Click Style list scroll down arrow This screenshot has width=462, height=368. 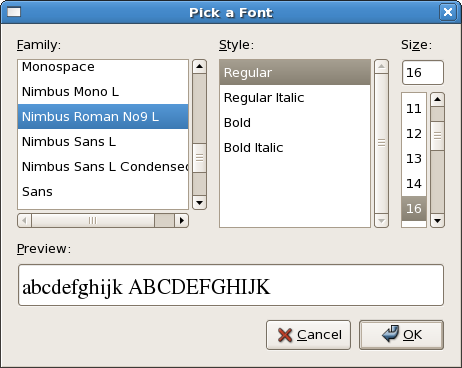[x=381, y=221]
